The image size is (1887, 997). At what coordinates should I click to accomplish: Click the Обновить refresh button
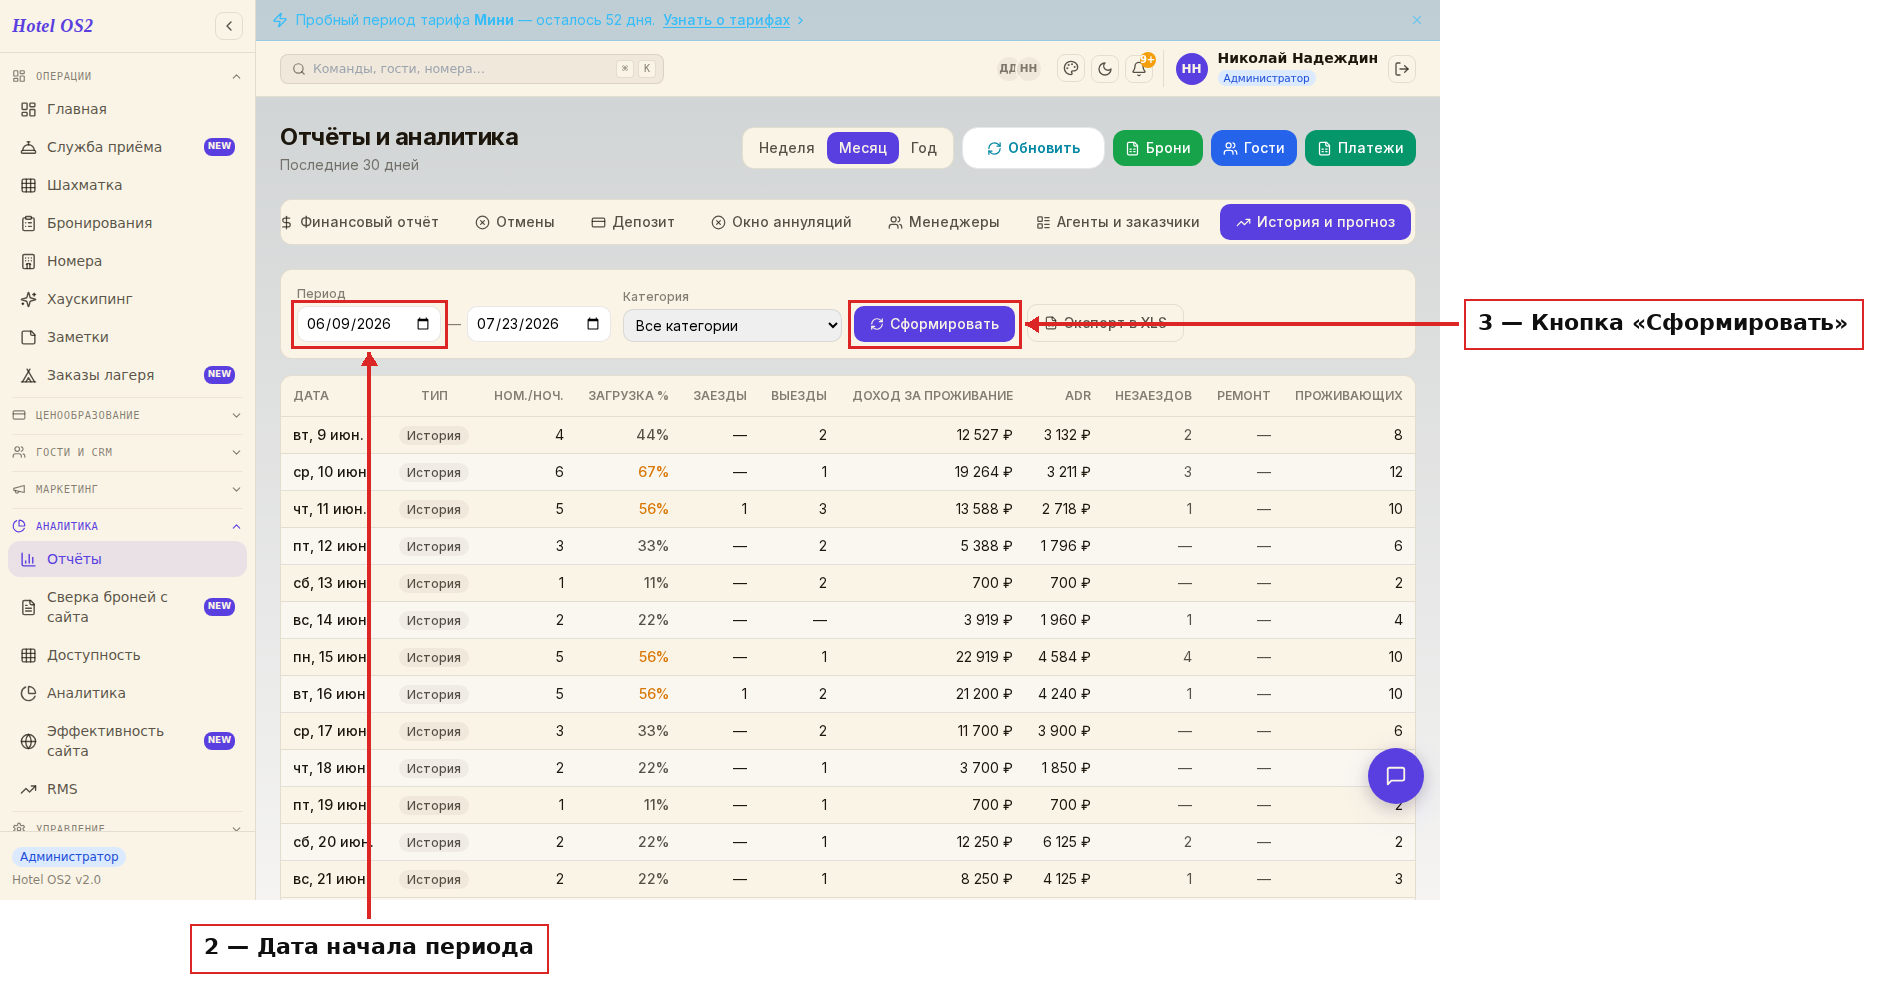click(x=1033, y=148)
